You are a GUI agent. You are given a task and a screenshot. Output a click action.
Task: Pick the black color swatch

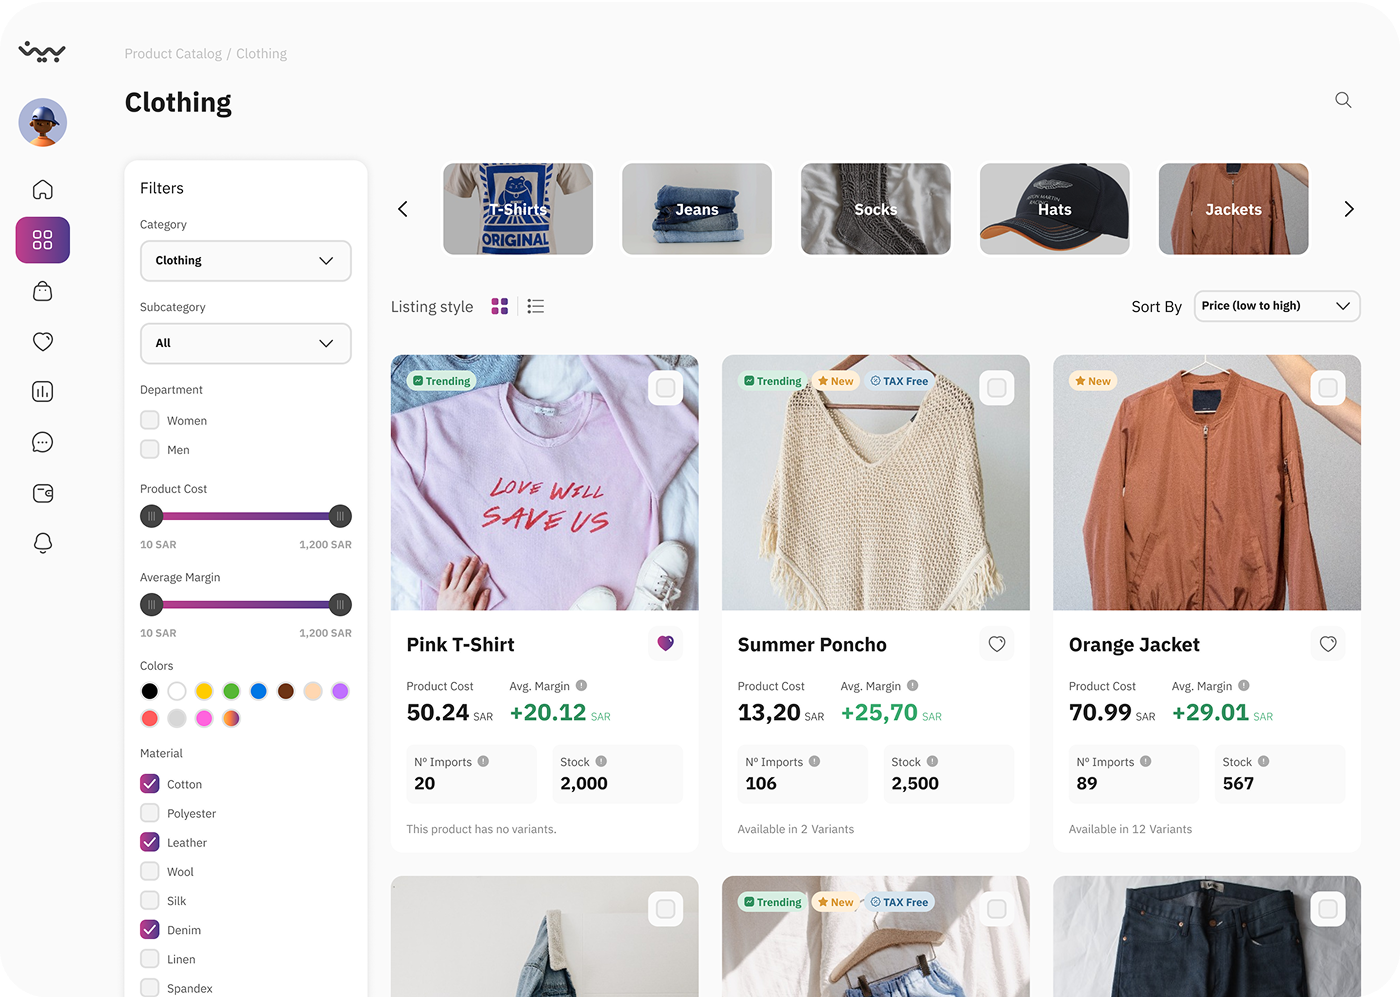tap(150, 691)
